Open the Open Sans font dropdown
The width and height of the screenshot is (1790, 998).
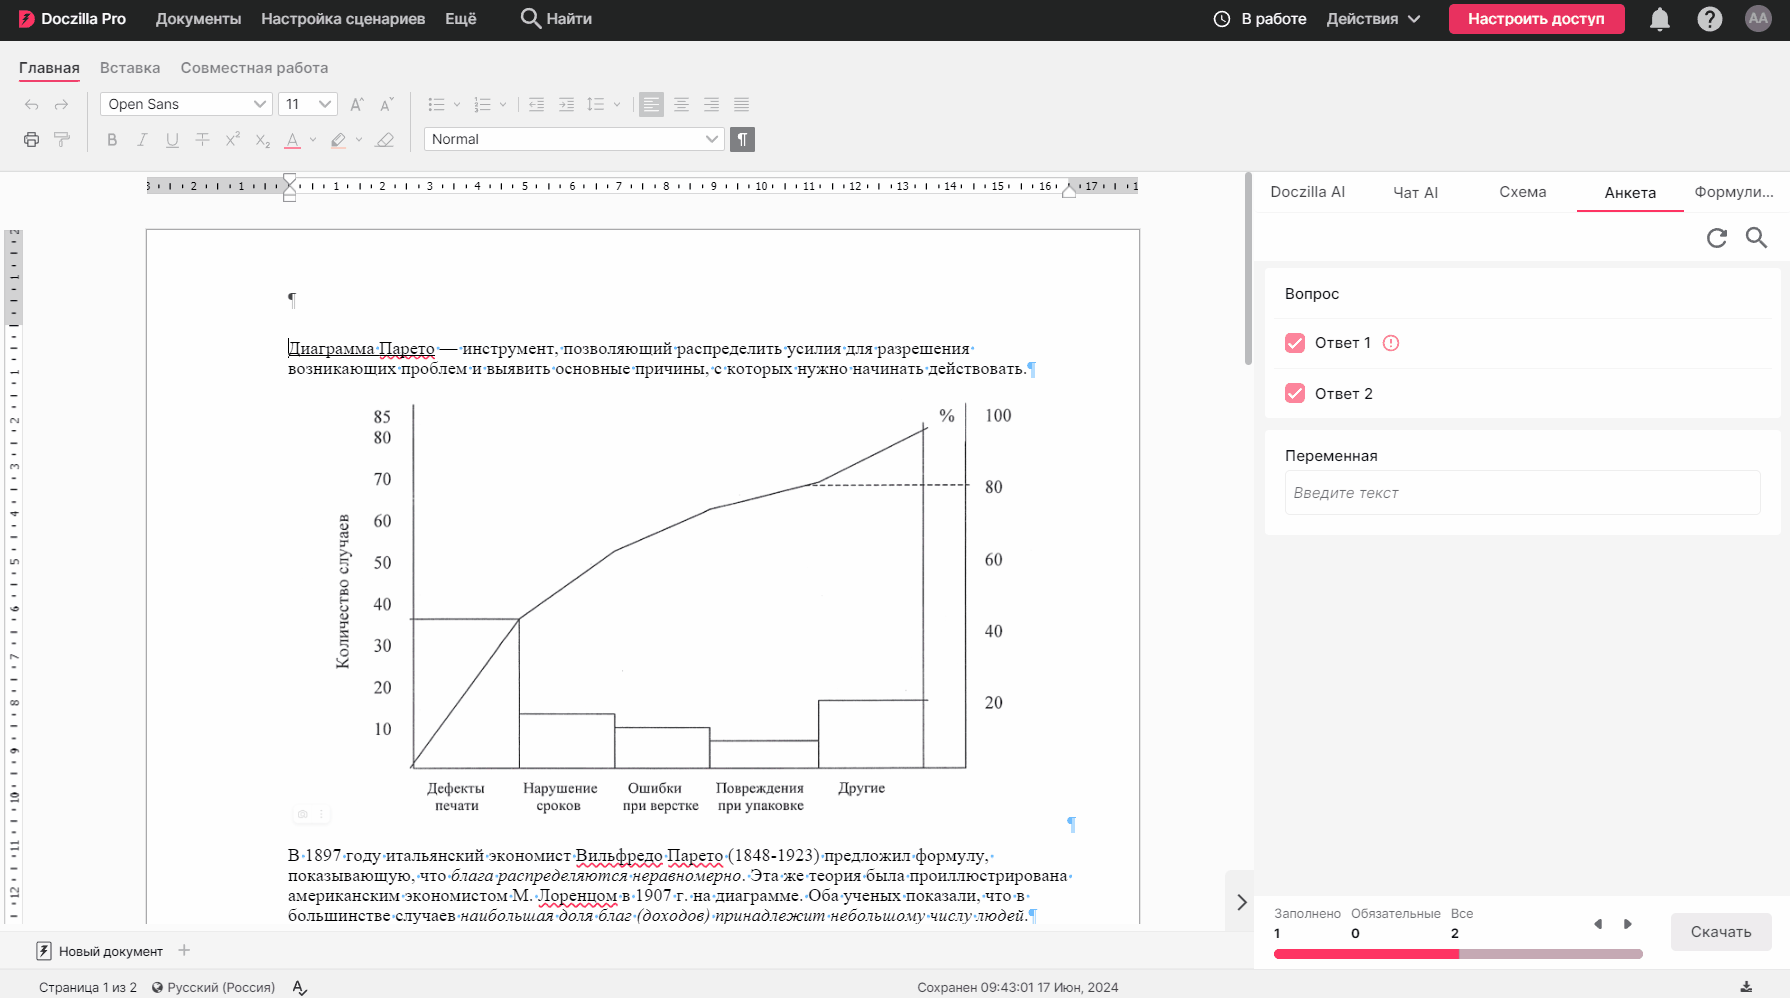[186, 104]
